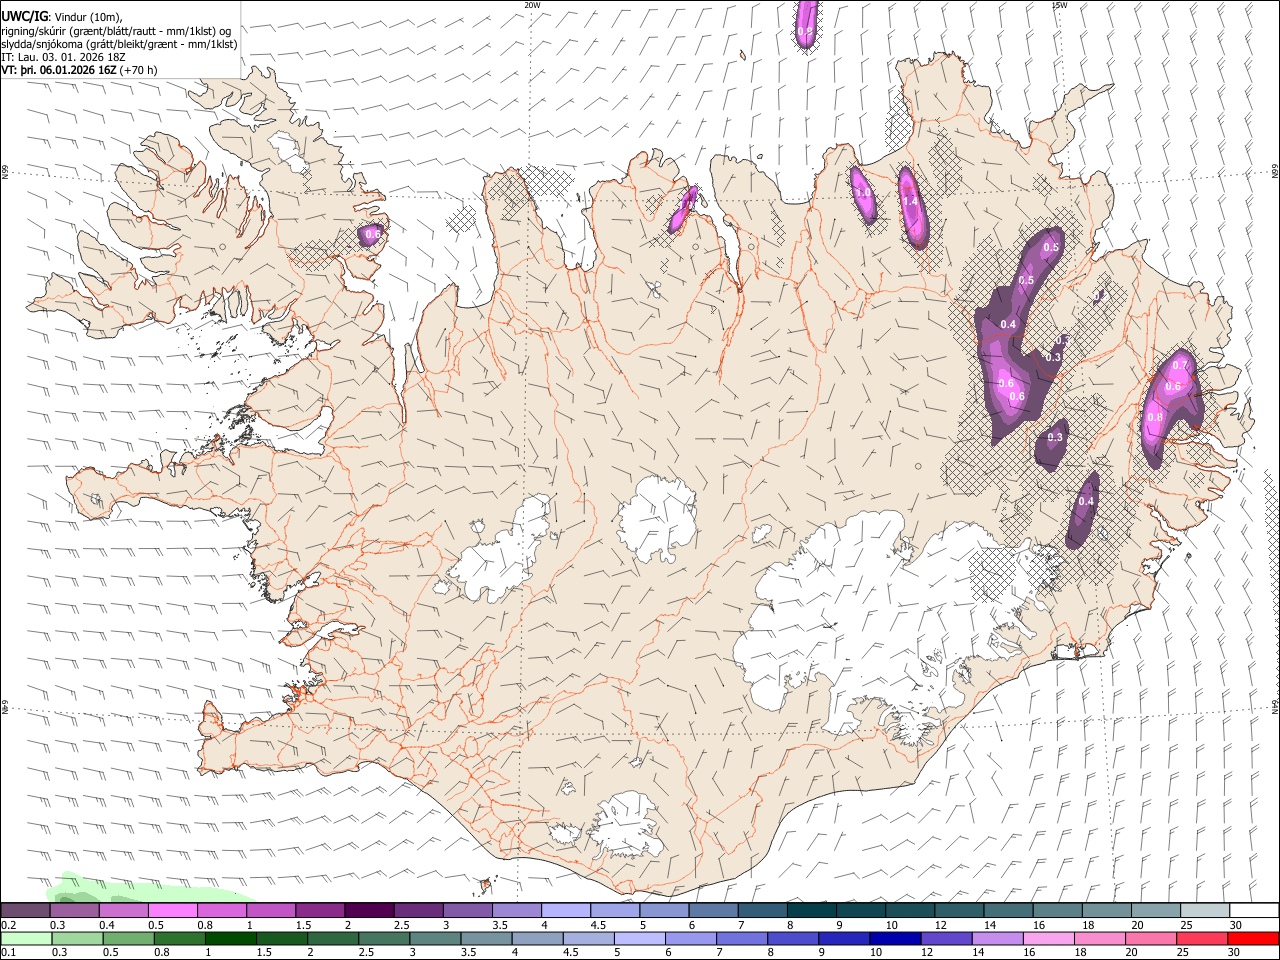The image size is (1280, 960).
Task: Click the '0.6' snow patch in the Westfjords
Action: [x=372, y=234]
